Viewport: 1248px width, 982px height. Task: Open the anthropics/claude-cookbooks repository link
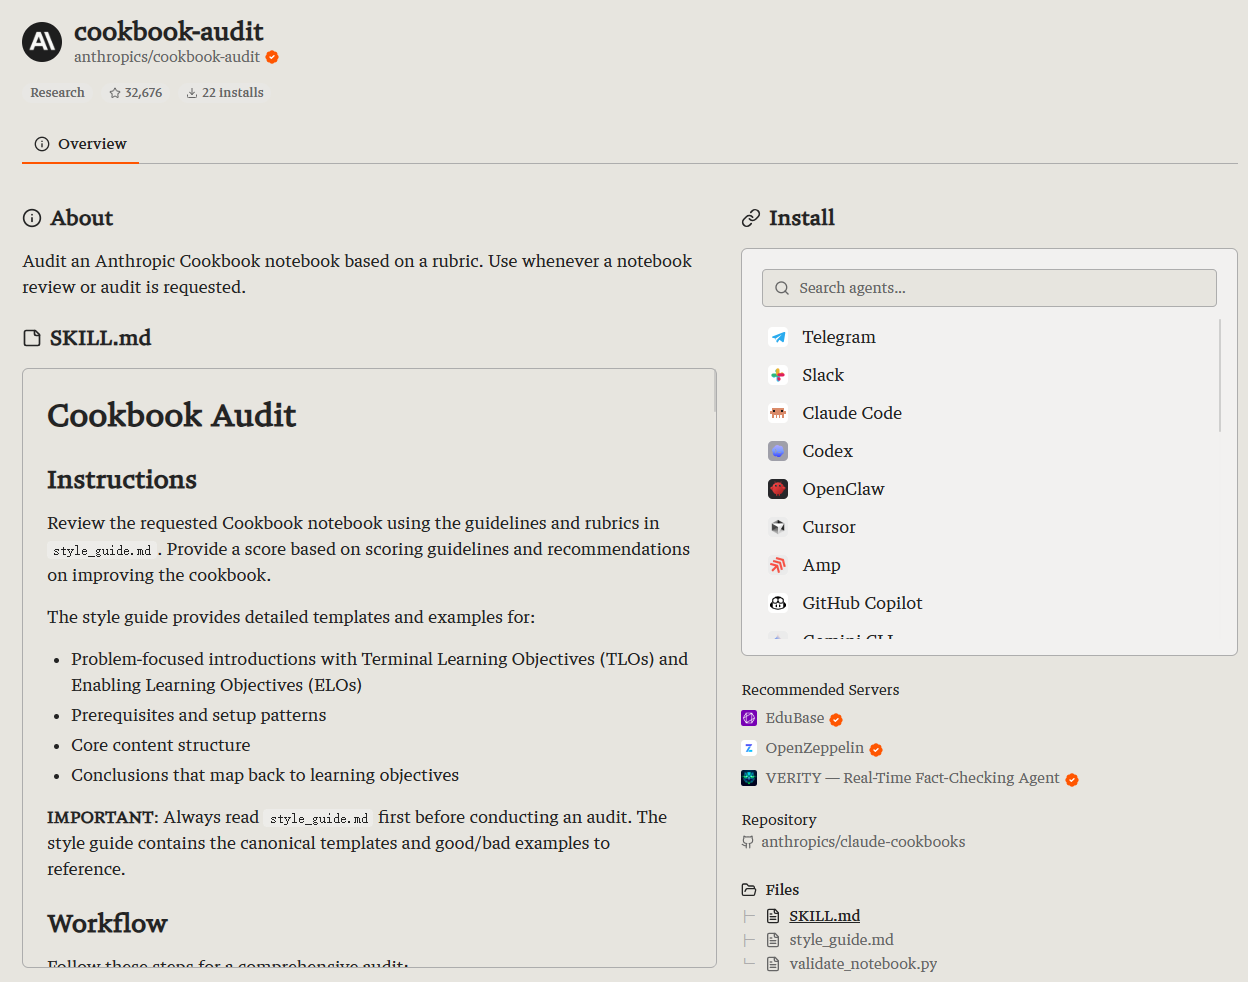click(863, 842)
